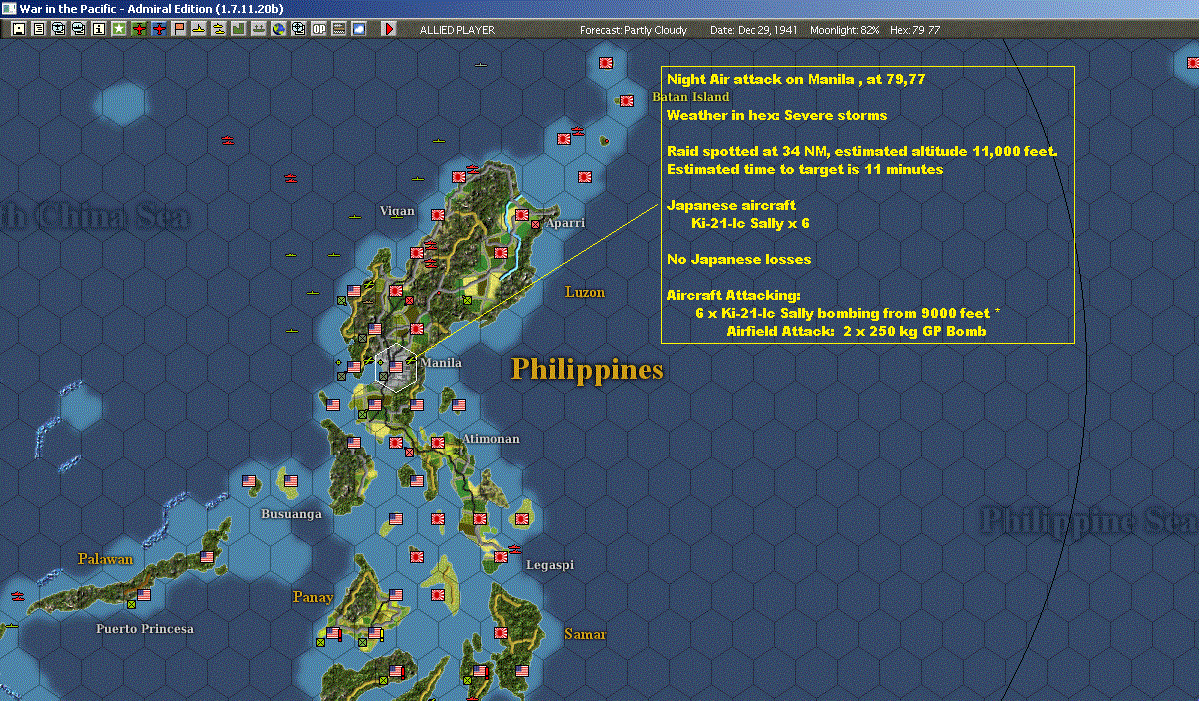Screen dimensions: 1199x701
Task: Click the white star on green icon
Action: 119,29
